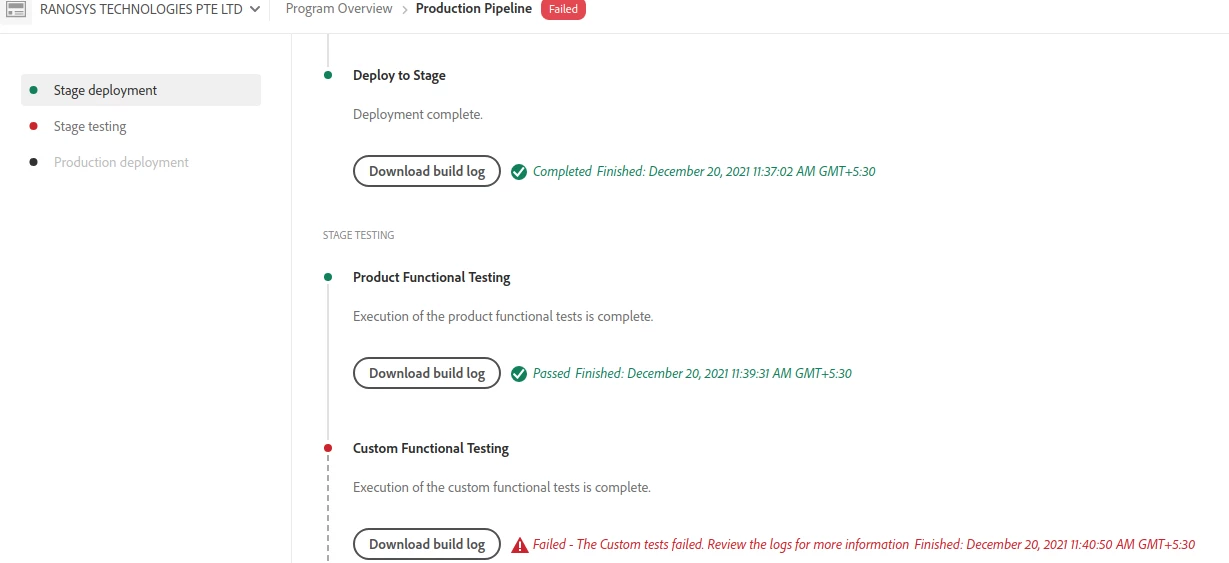Screen dimensions: 1229x563
Task: Click the Product Functional Testing timeline marker
Action: pyautogui.click(x=328, y=277)
